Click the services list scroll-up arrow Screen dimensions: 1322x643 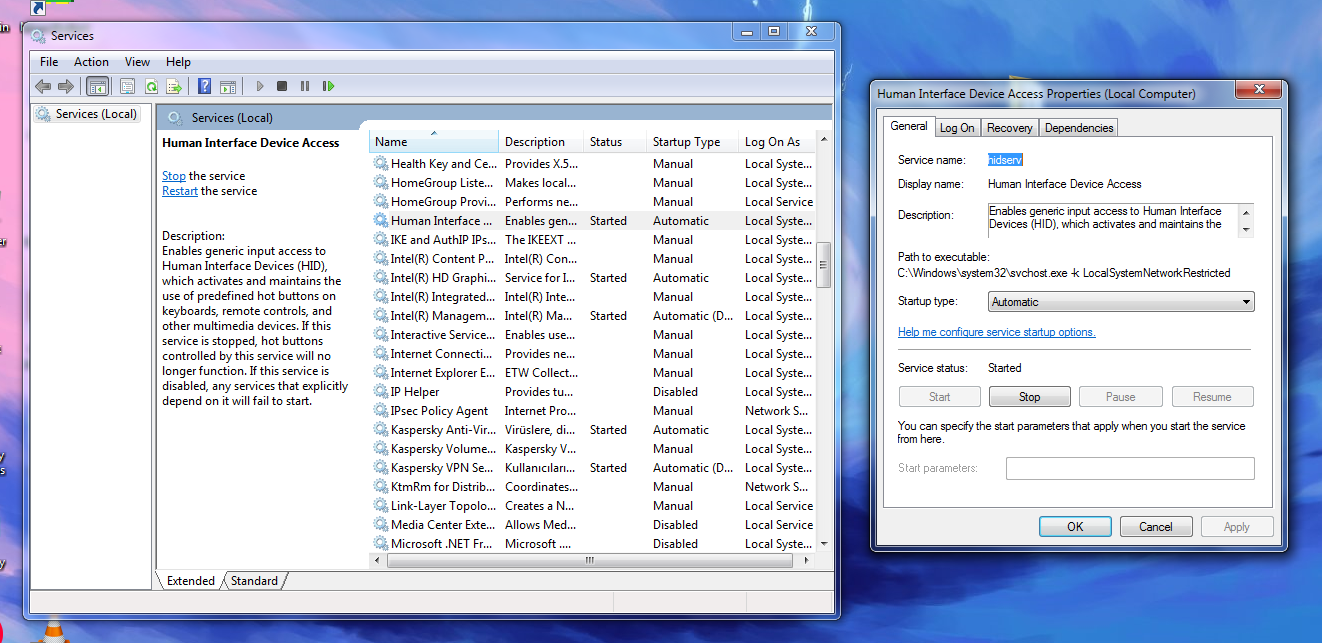pyautogui.click(x=824, y=137)
